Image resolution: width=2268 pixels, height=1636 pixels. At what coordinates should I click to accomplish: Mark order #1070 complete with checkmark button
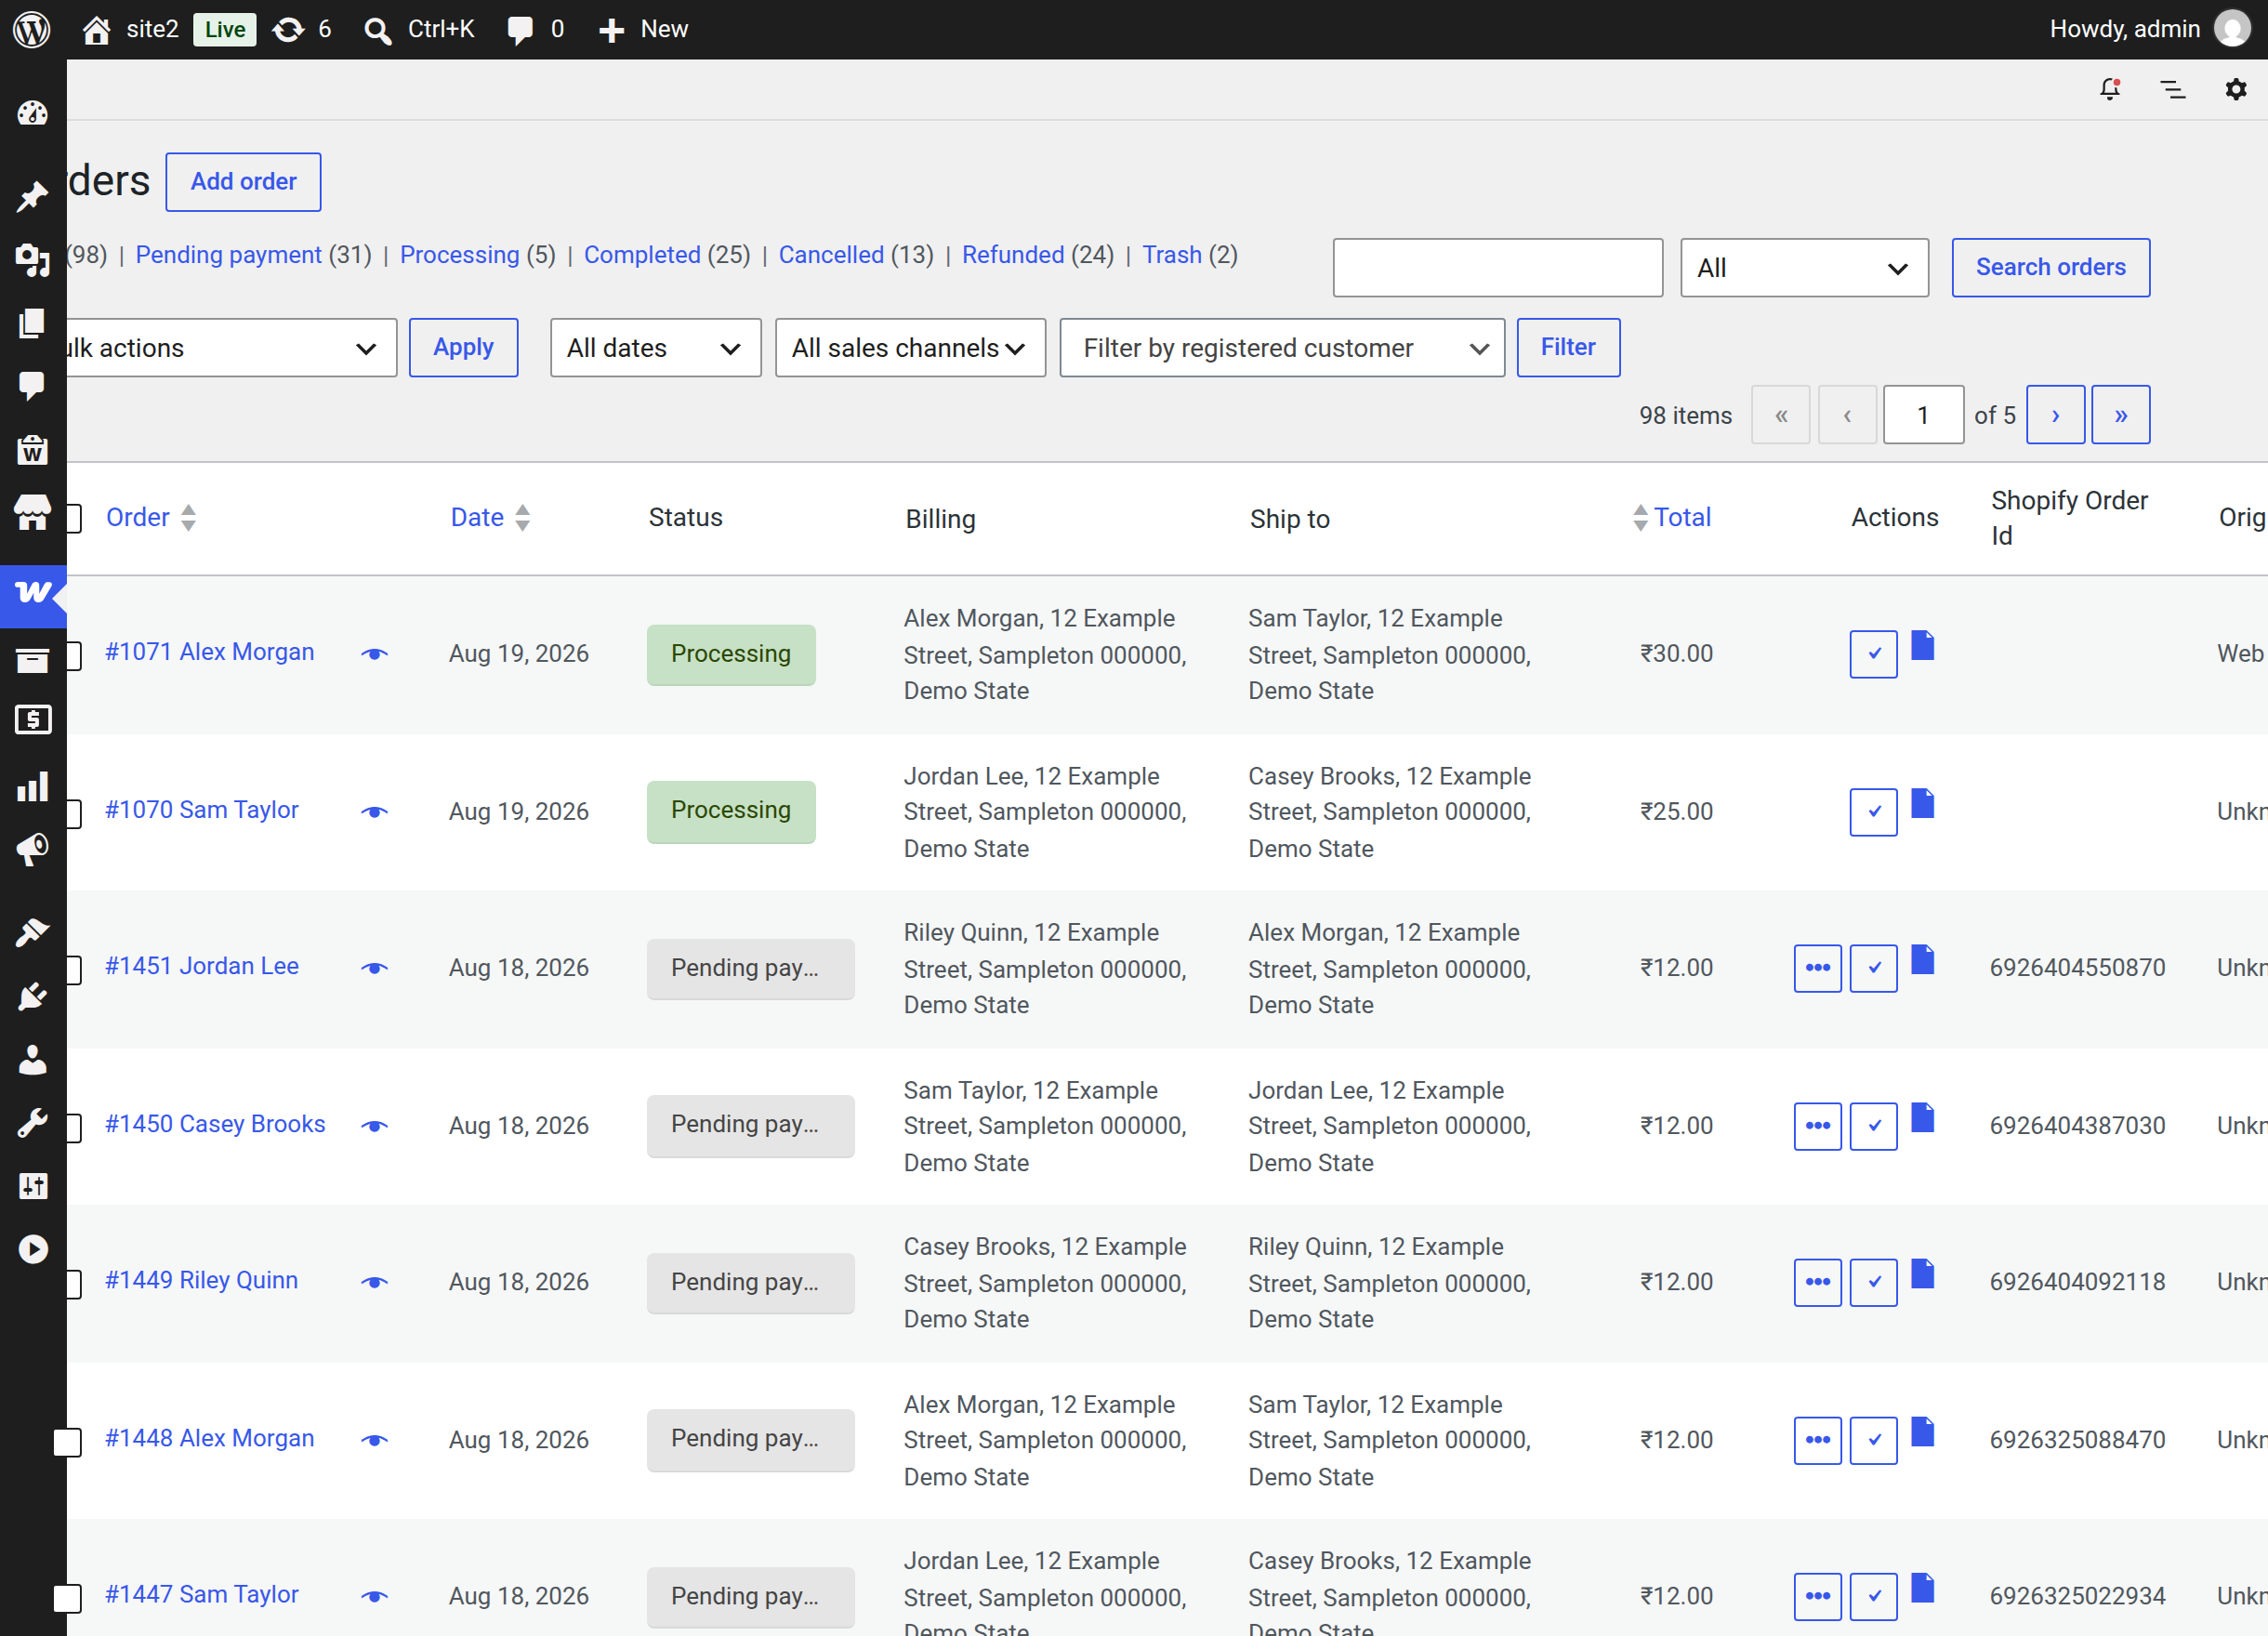click(x=1873, y=812)
